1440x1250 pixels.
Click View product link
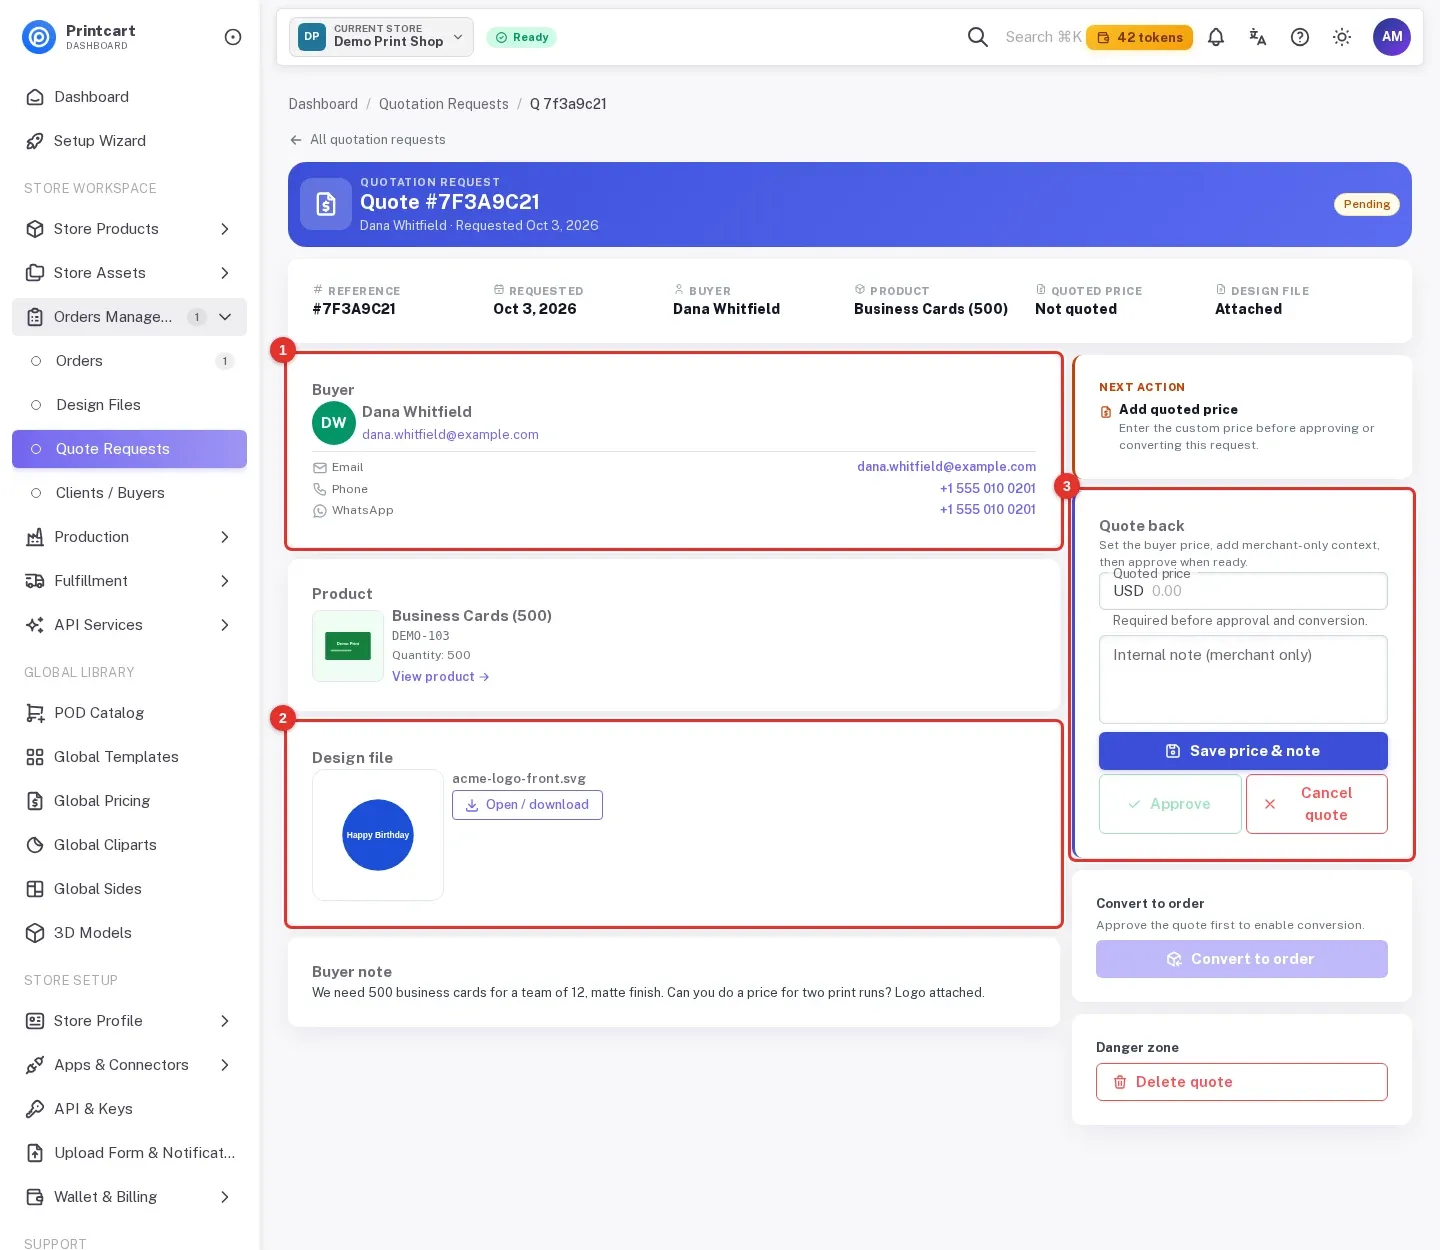click(x=440, y=677)
